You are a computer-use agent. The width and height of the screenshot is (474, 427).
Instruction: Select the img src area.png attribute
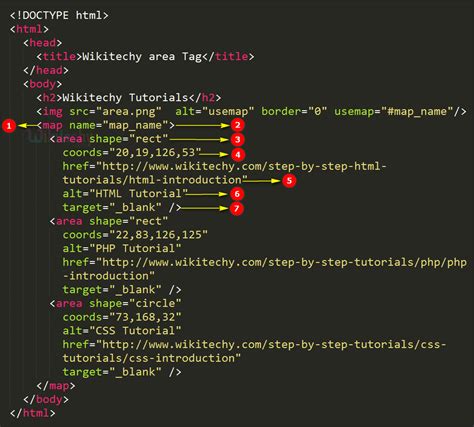click(115, 111)
